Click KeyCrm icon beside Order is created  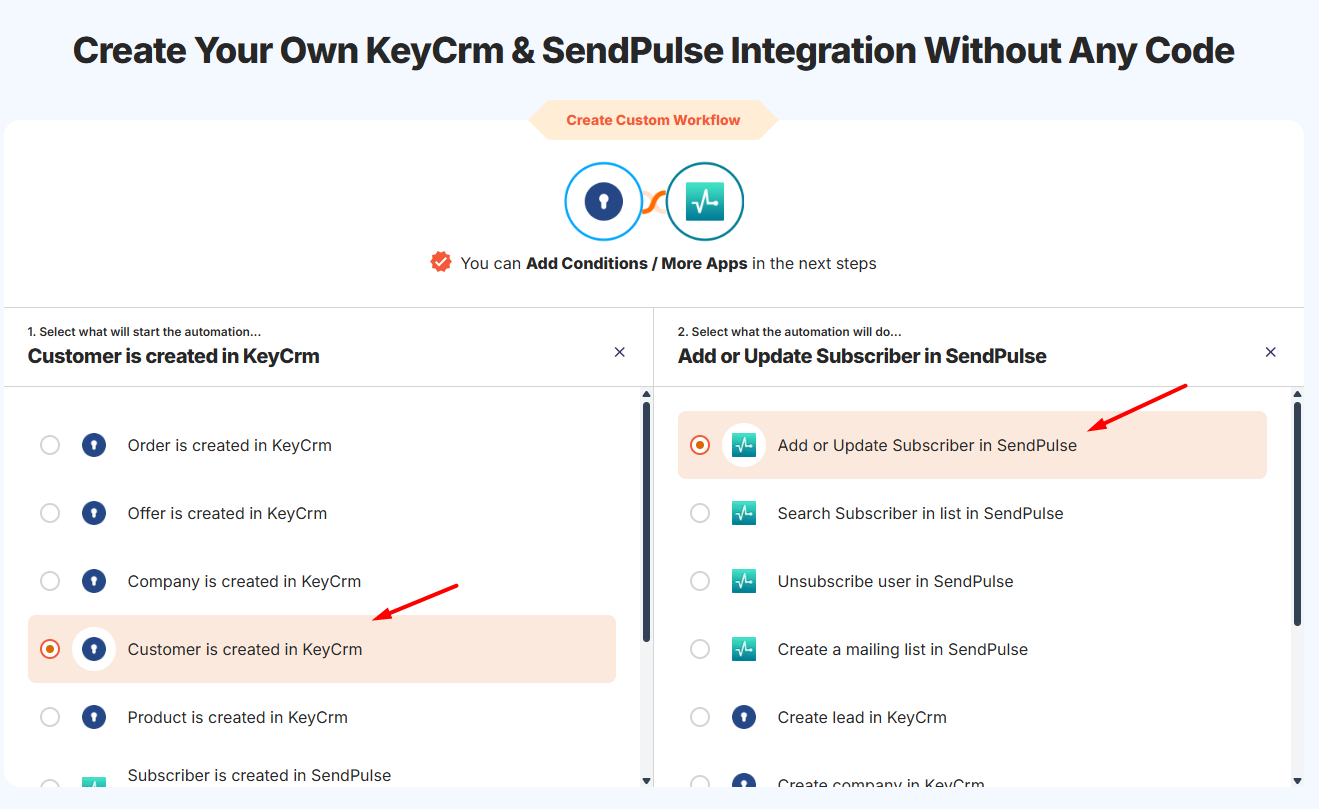click(x=94, y=445)
